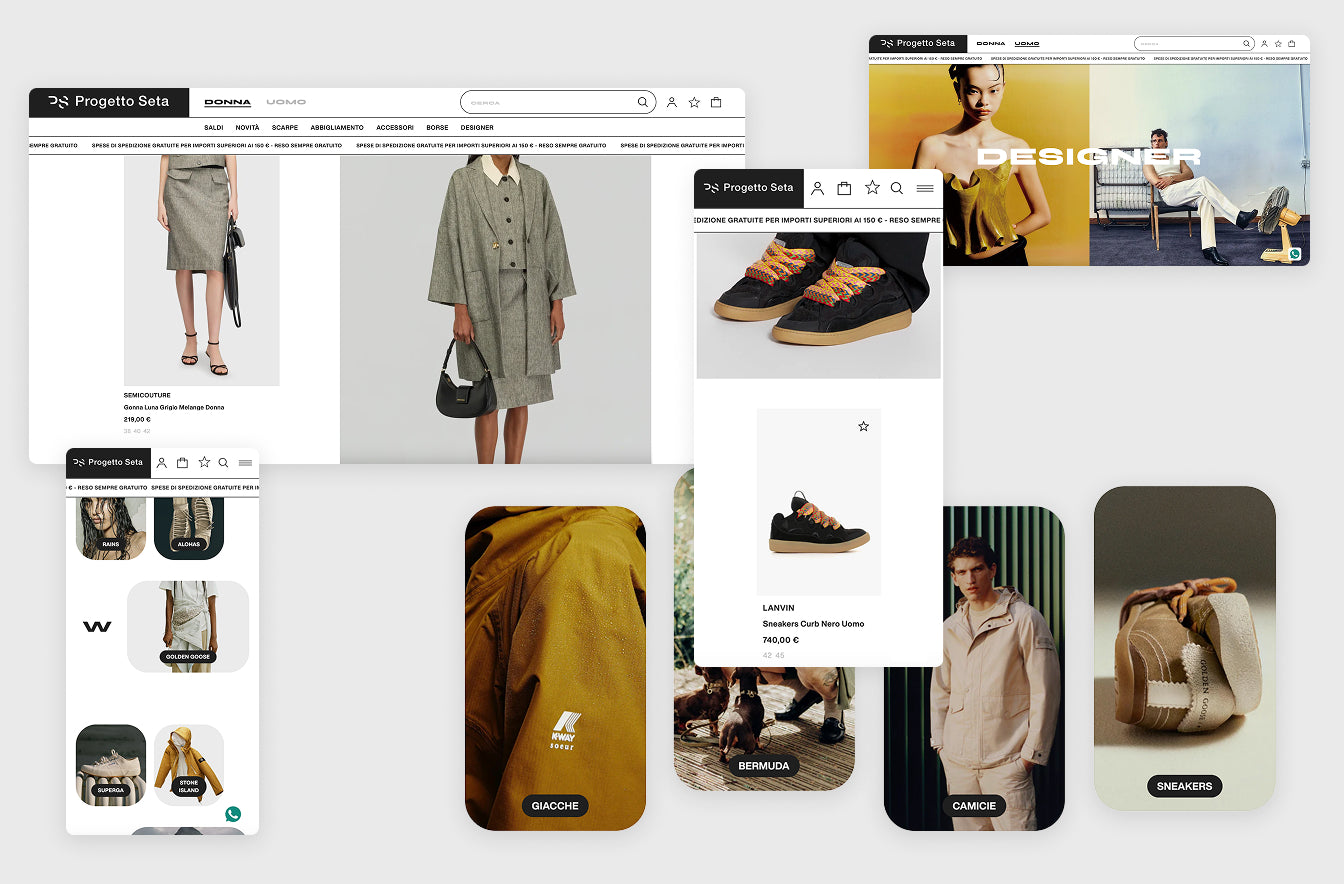The width and height of the screenshot is (1344, 884).
Task: Click the 740,00 € price
Action: coord(781,640)
